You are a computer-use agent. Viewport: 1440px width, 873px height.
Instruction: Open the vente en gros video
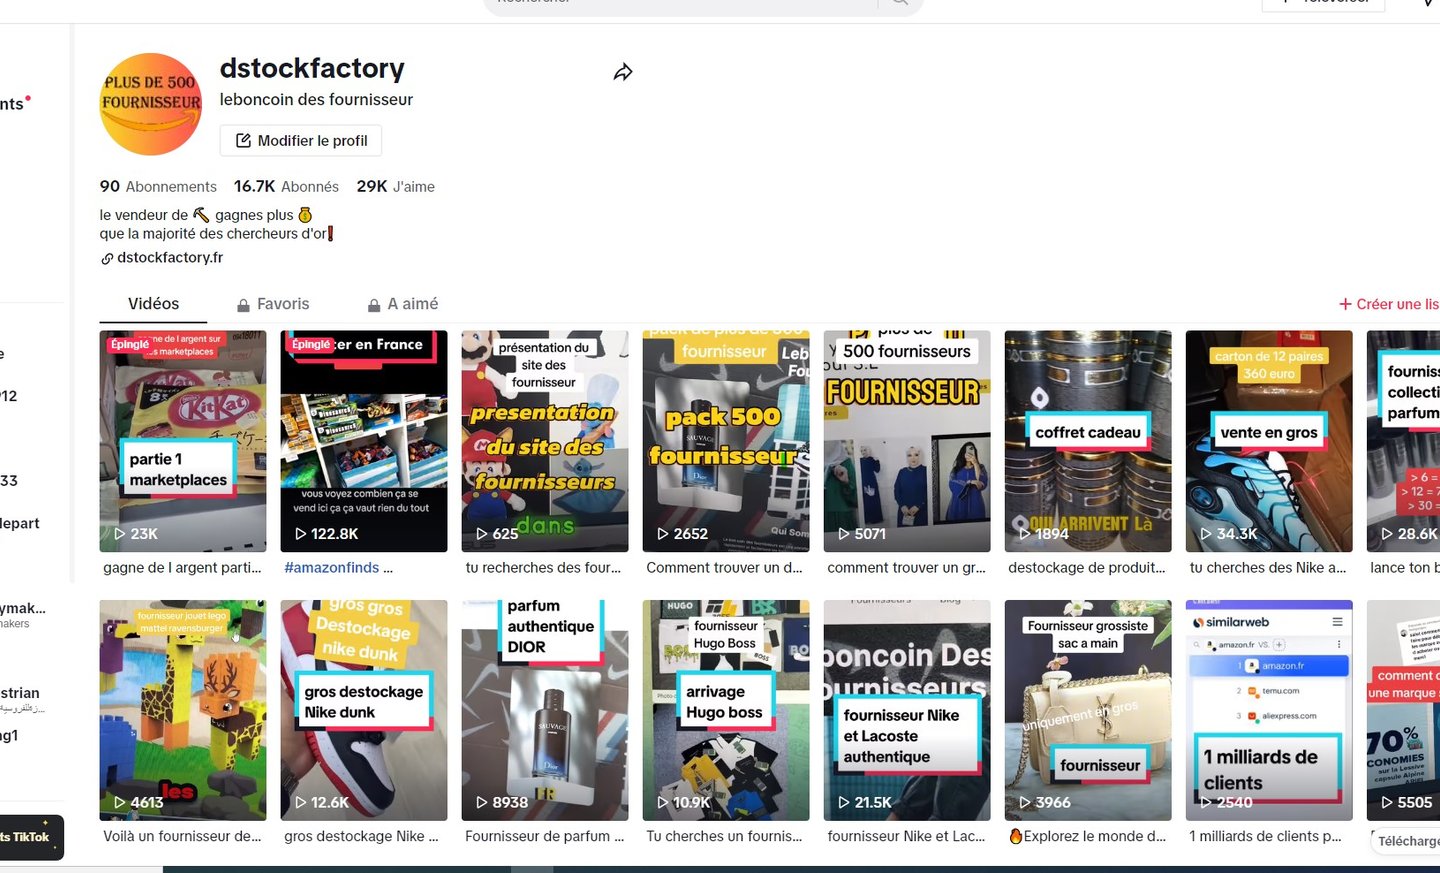click(x=1269, y=441)
